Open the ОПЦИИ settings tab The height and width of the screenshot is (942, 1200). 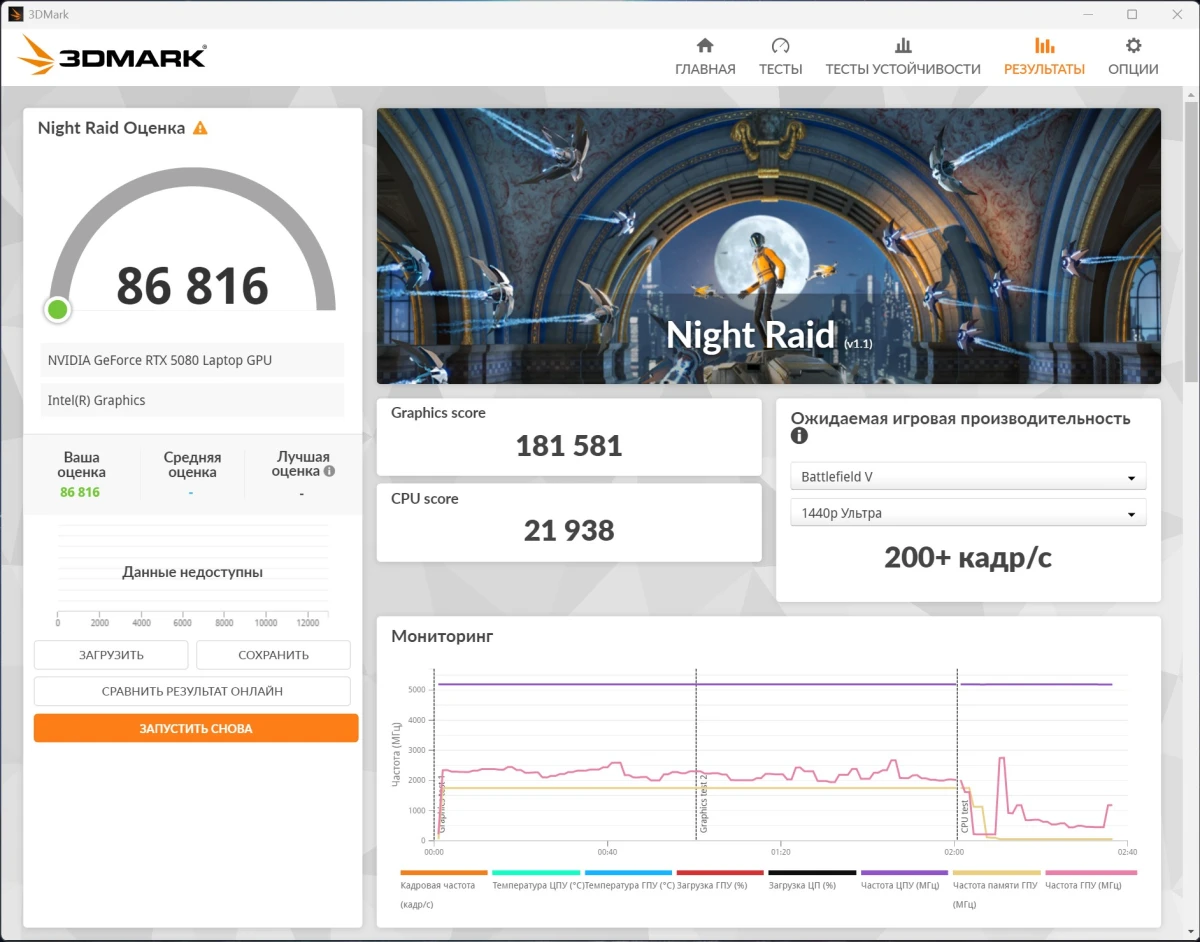[1133, 57]
